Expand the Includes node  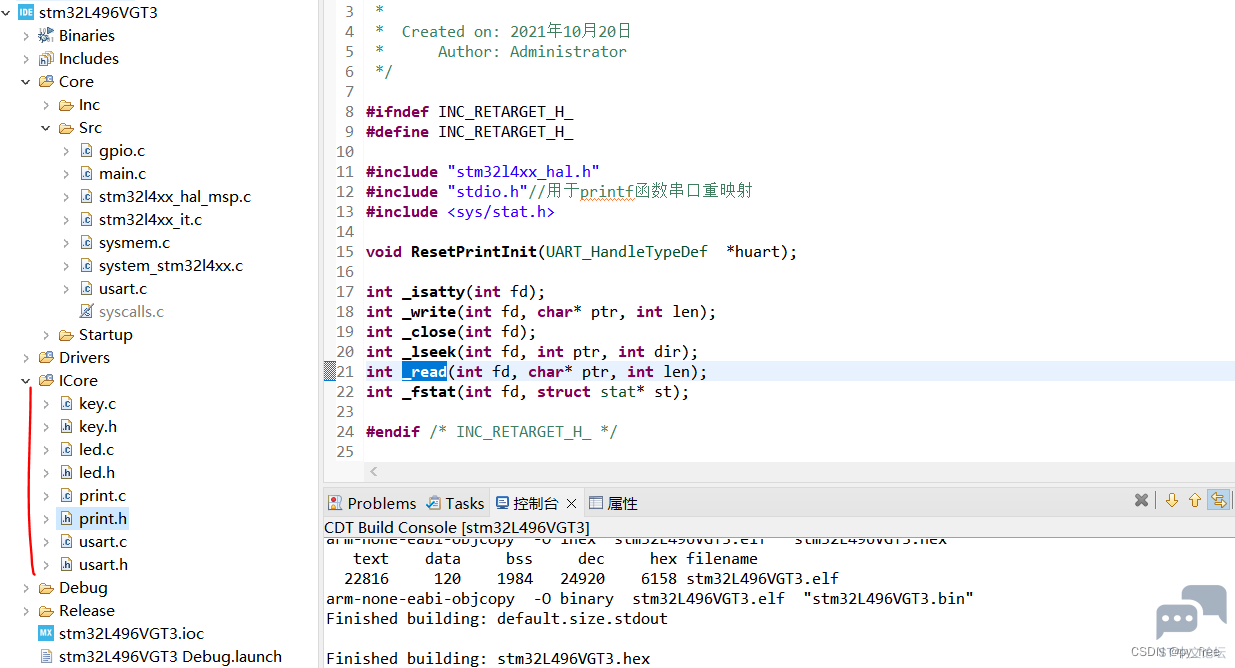[x=26, y=59]
